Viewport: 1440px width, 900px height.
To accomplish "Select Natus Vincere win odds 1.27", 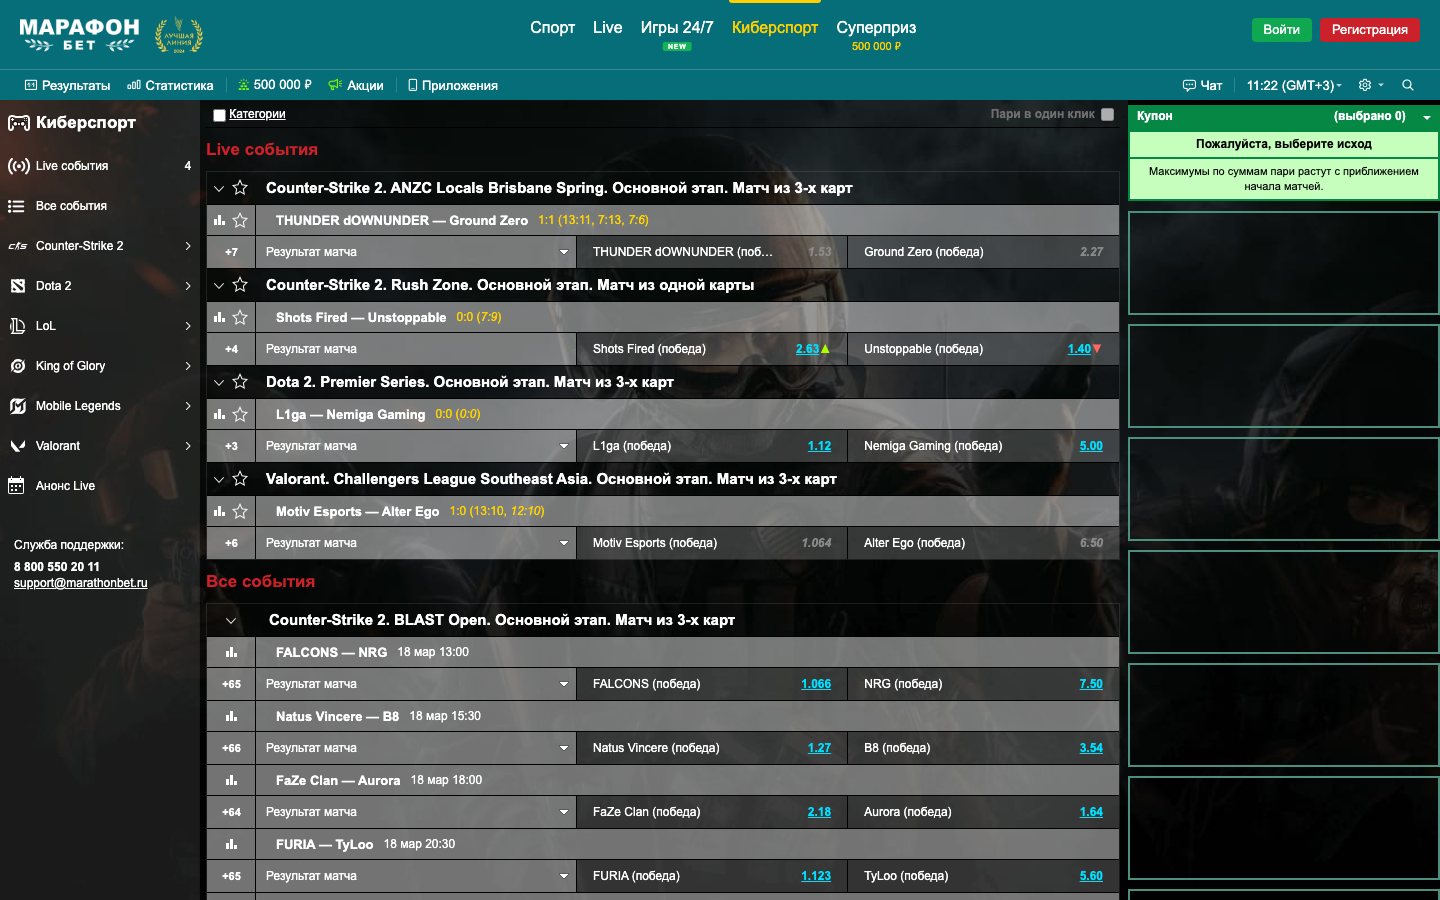I will (819, 748).
